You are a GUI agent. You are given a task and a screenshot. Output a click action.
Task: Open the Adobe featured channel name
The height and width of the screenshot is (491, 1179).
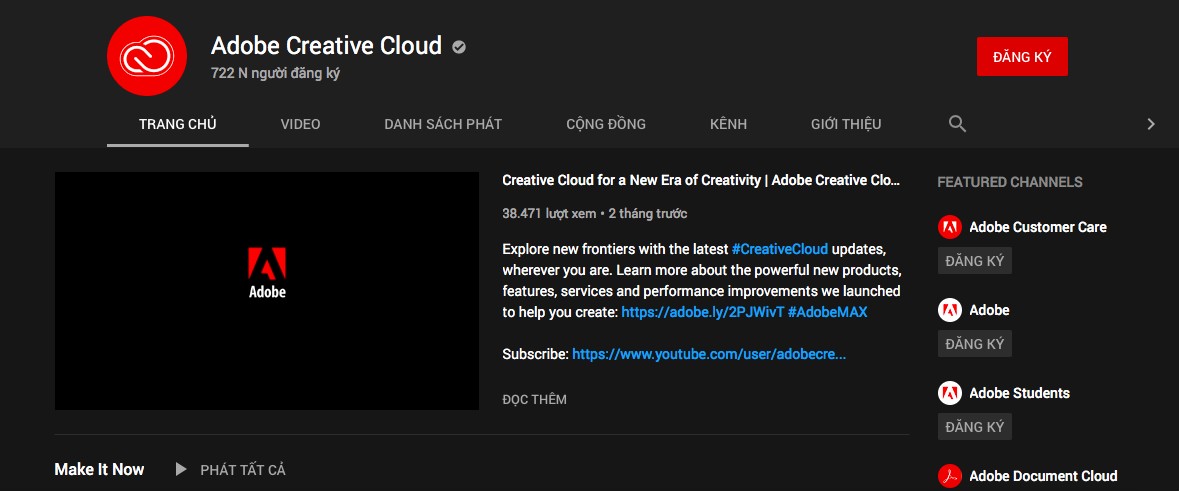click(990, 310)
